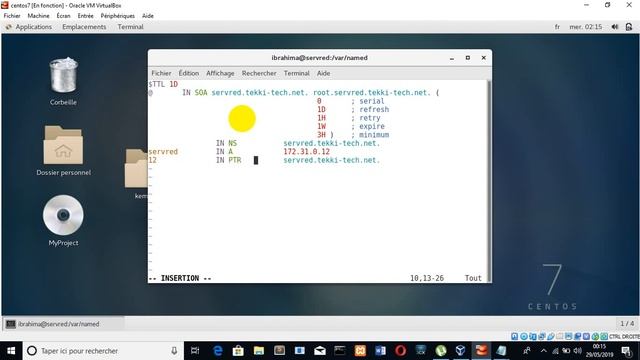Click the IP address 172.31.0.12

pos(306,152)
